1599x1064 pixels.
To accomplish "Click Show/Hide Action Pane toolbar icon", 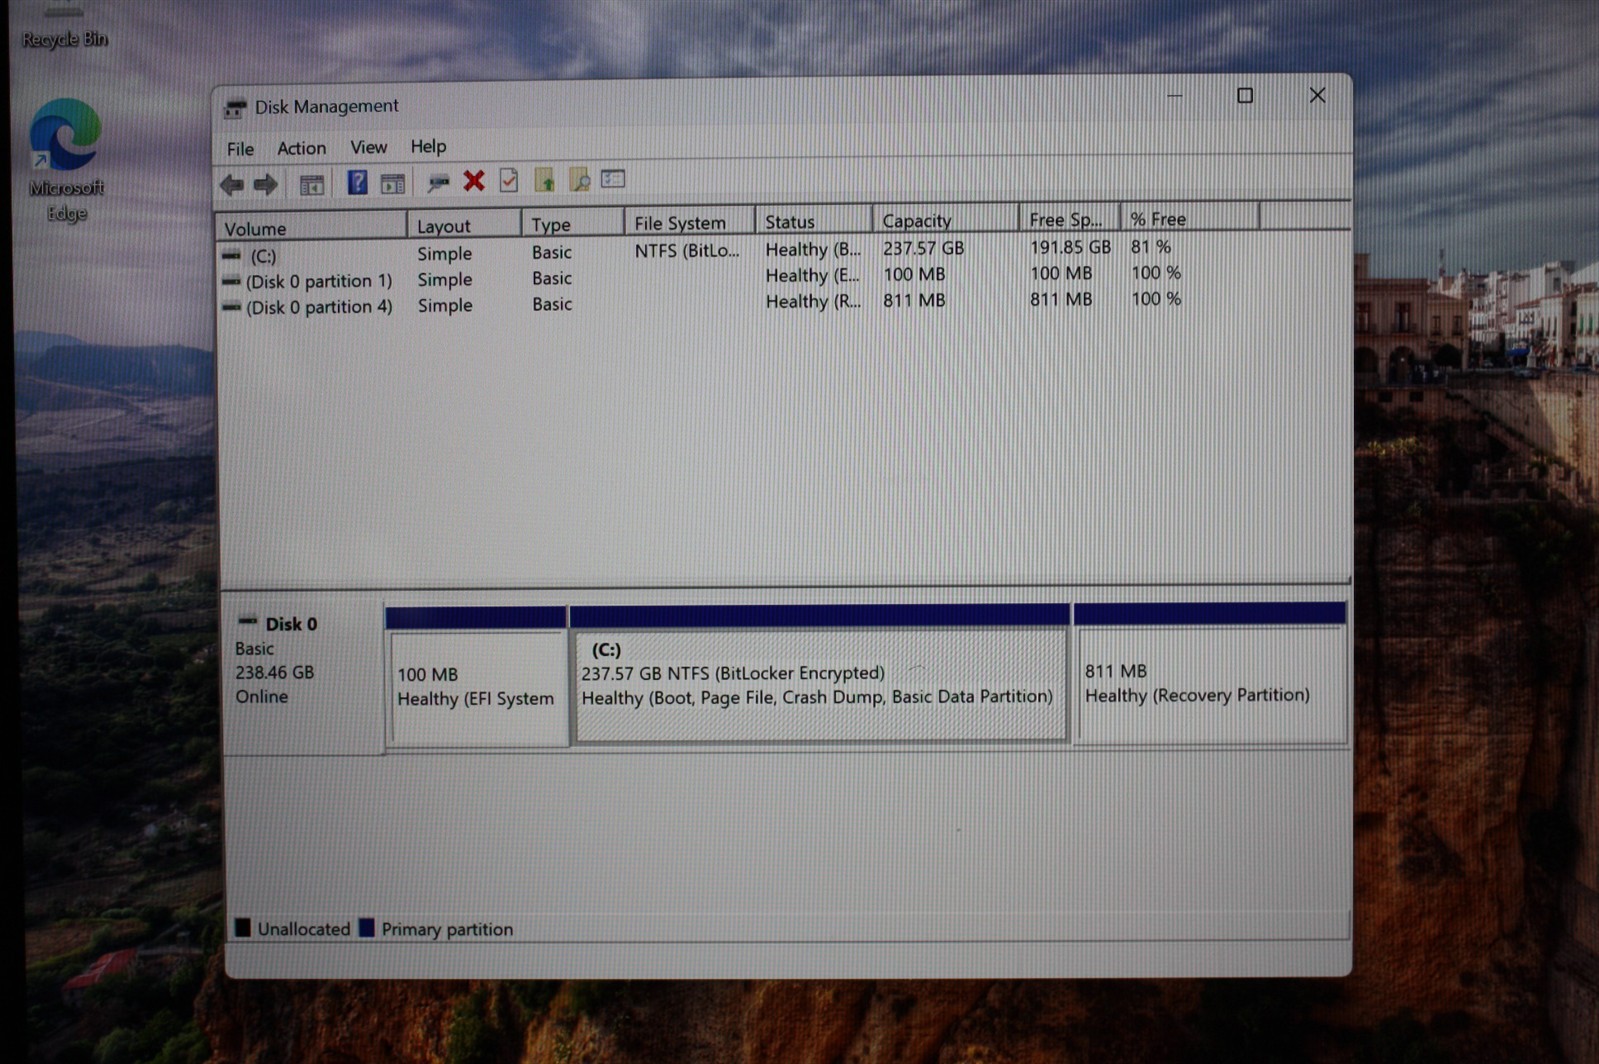I will 393,183.
